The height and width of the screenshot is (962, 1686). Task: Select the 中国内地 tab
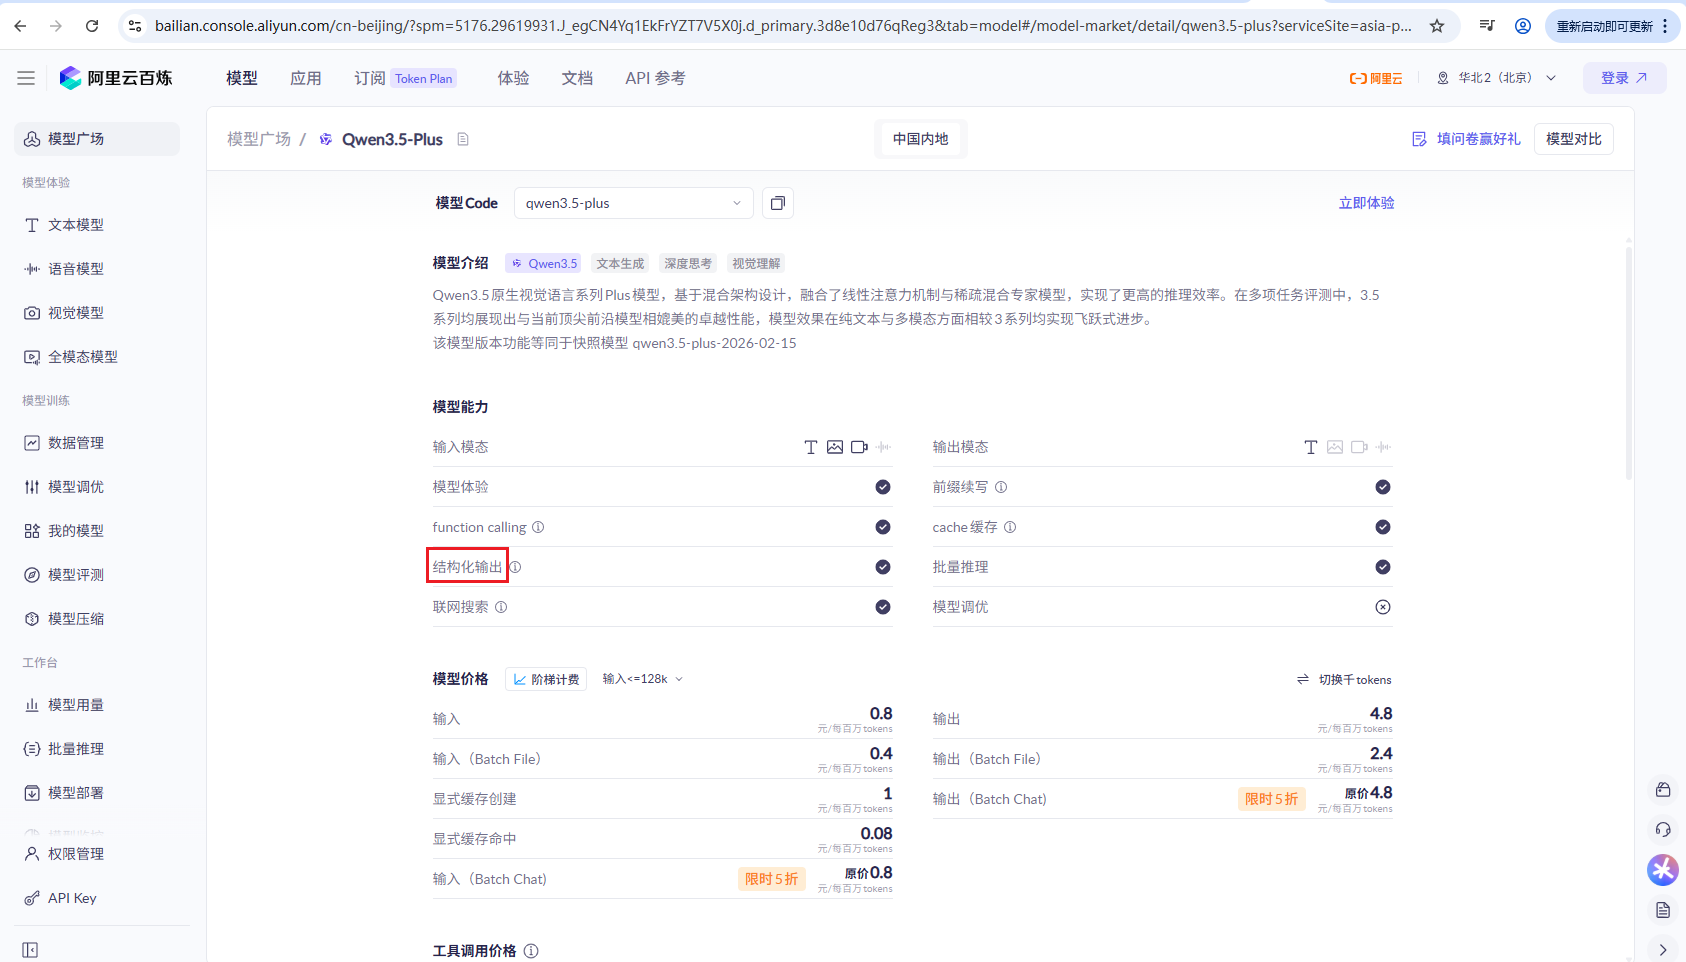[x=921, y=139]
